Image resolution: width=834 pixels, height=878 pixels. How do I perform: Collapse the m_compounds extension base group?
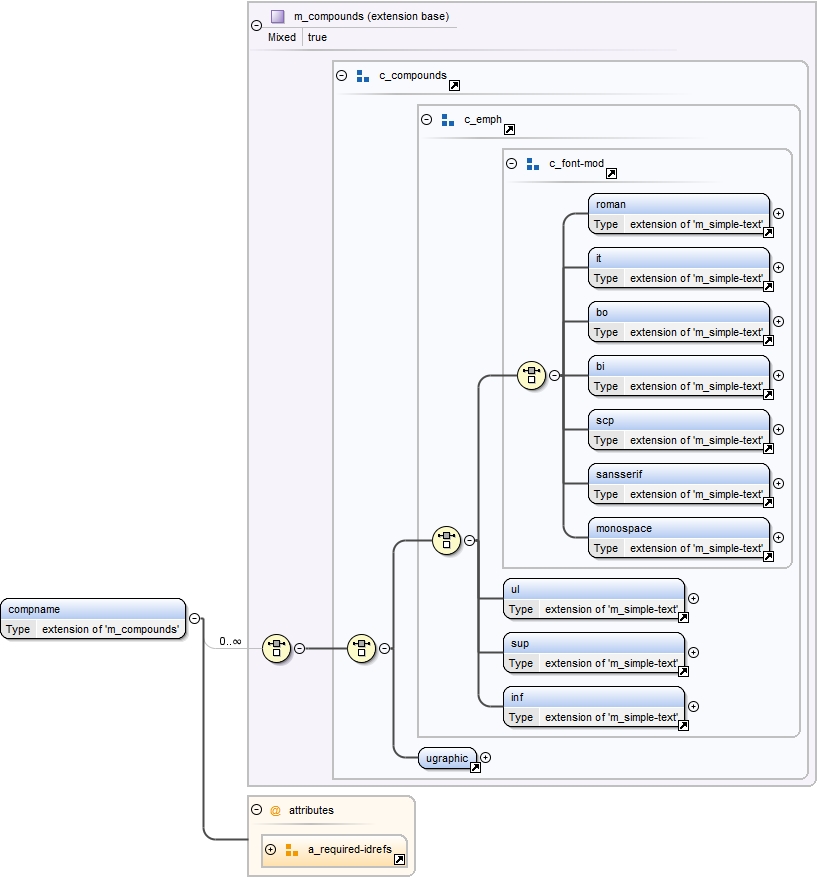tap(256, 26)
